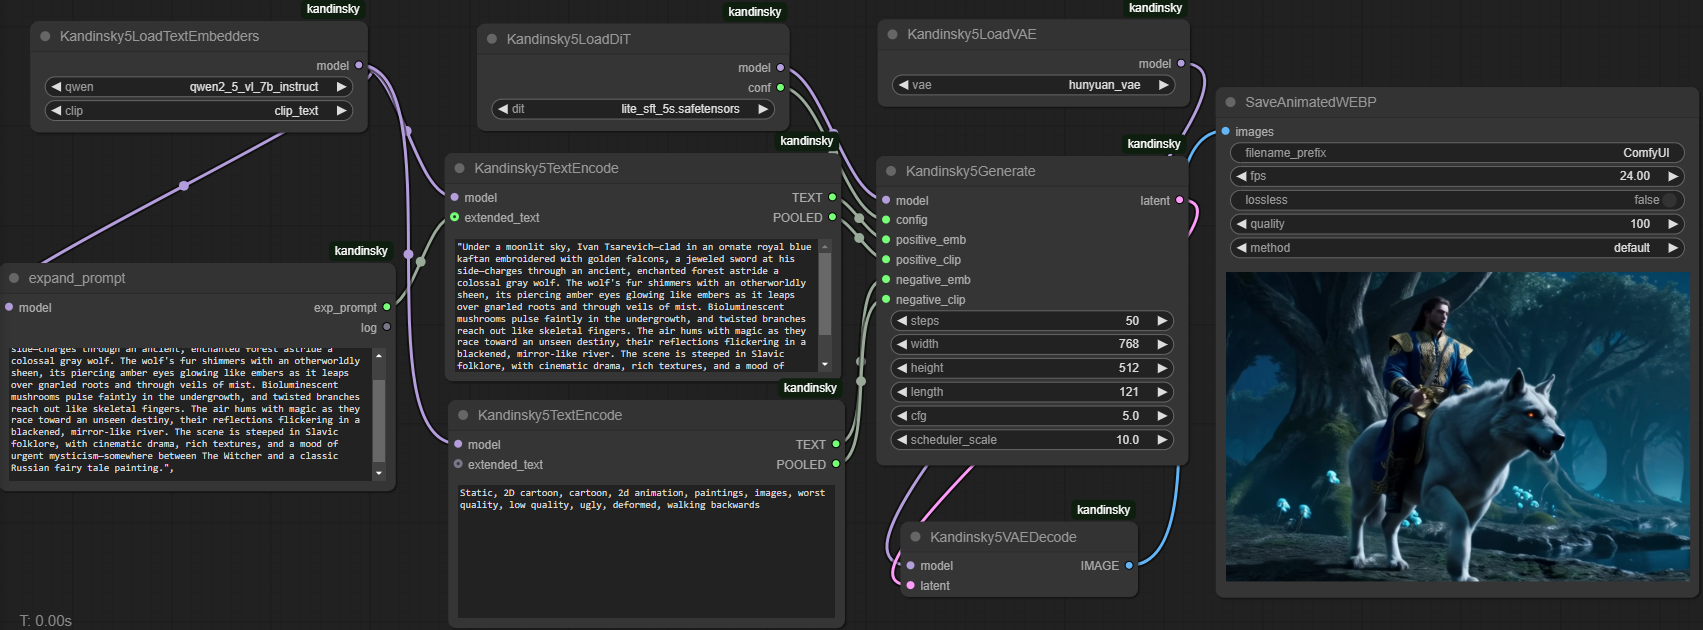Click the kandinsky badge above Kandinsky5LoadVAE

(1155, 8)
